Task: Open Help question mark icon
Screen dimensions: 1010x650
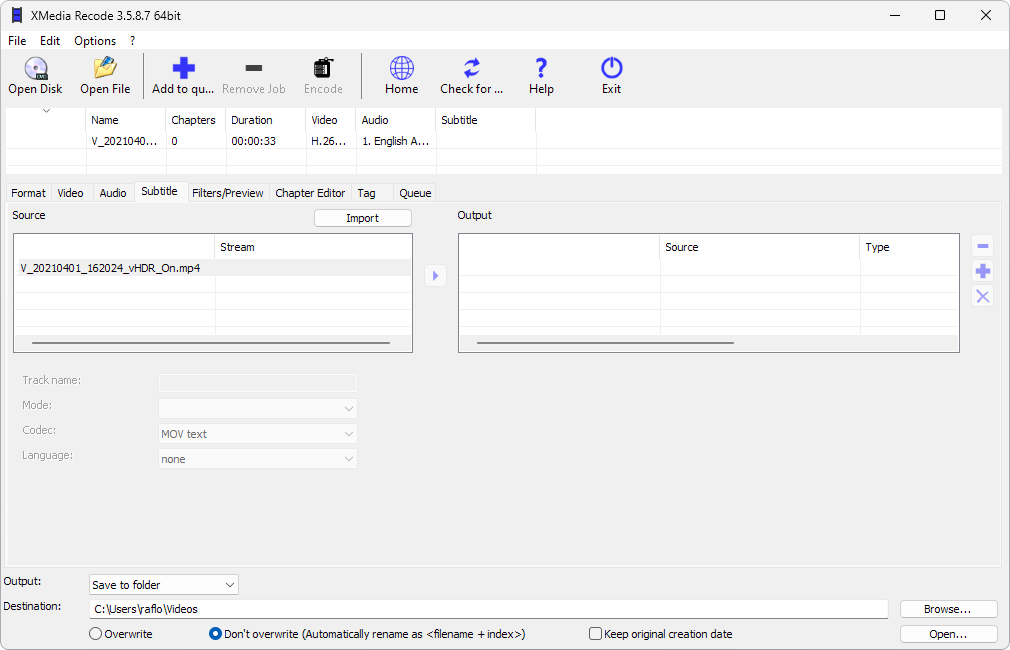Action: (x=541, y=69)
